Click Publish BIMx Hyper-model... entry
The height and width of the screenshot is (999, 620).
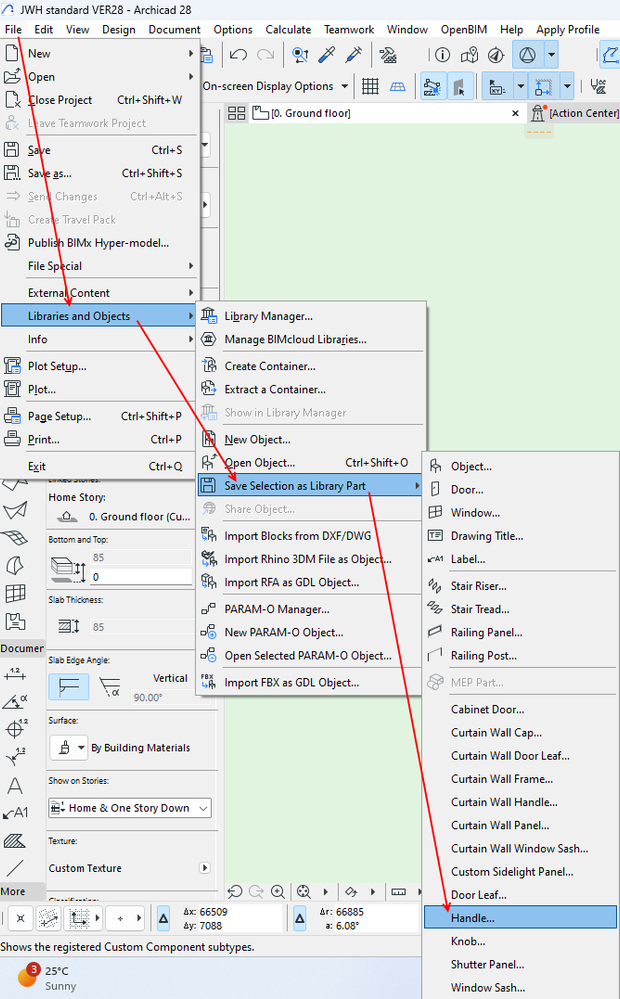[x=100, y=243]
